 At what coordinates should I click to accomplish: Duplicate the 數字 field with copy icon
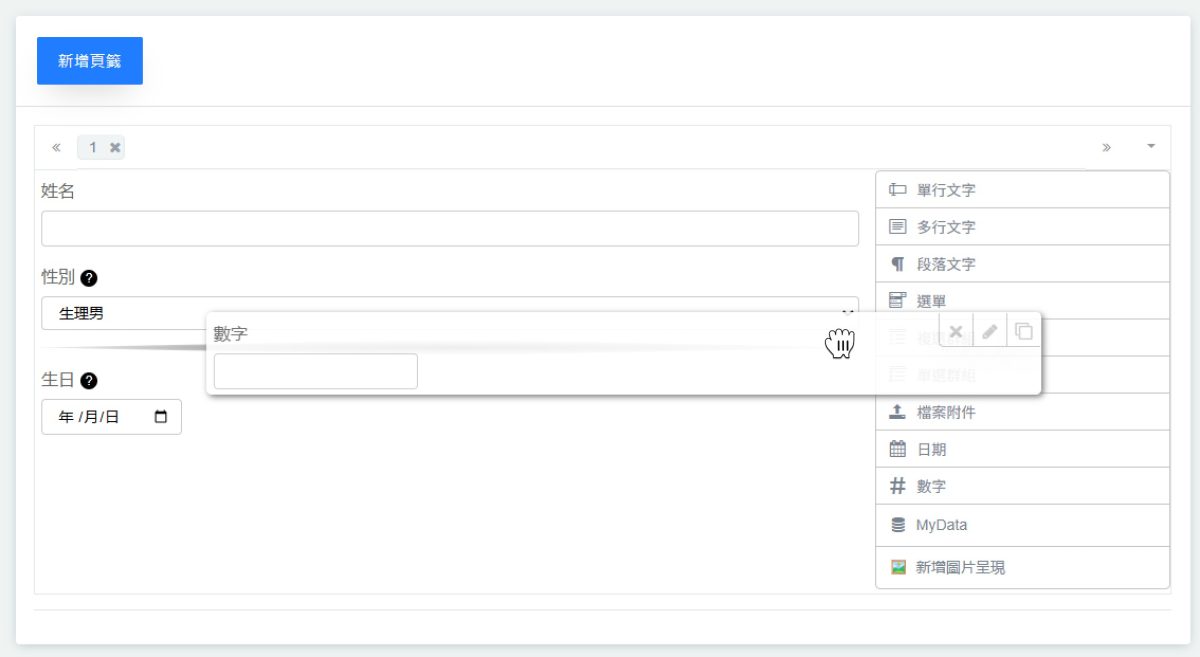[1024, 332]
